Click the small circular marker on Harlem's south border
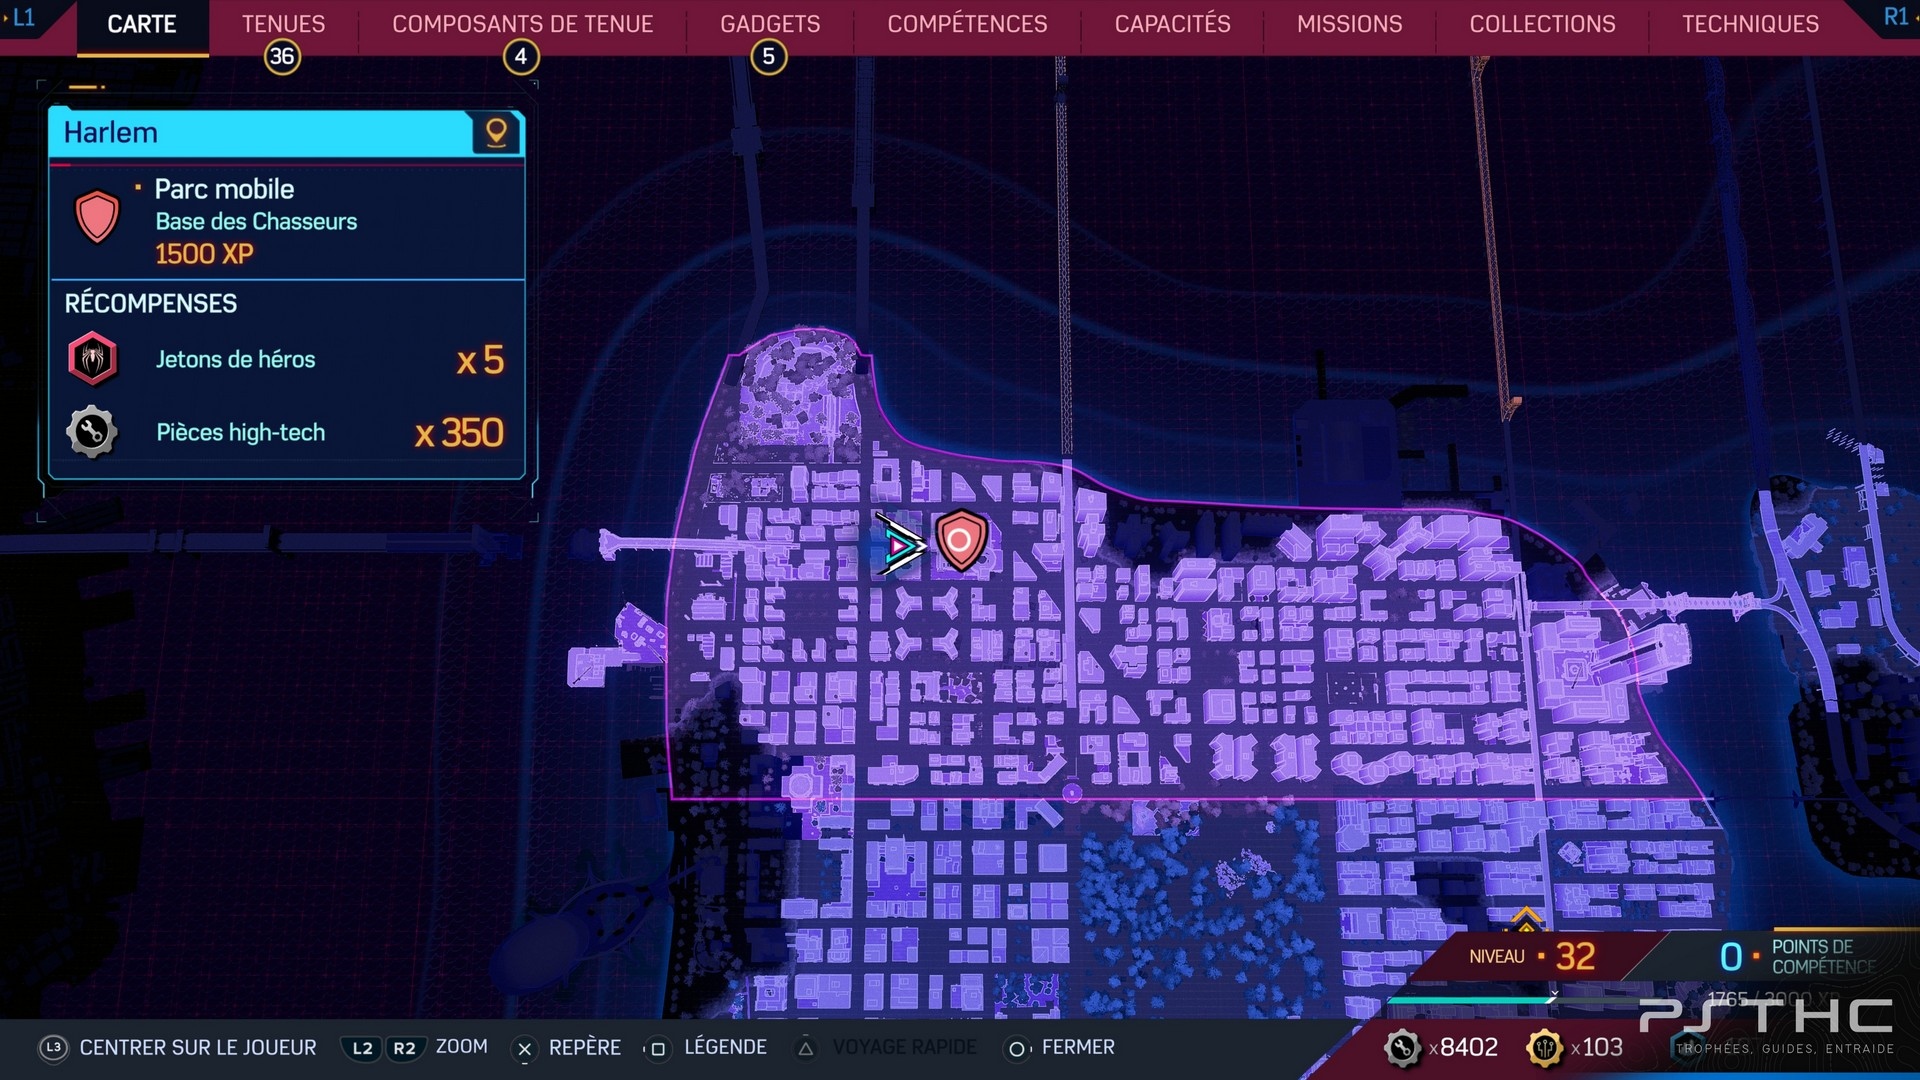This screenshot has width=1920, height=1080. pyautogui.click(x=1072, y=793)
